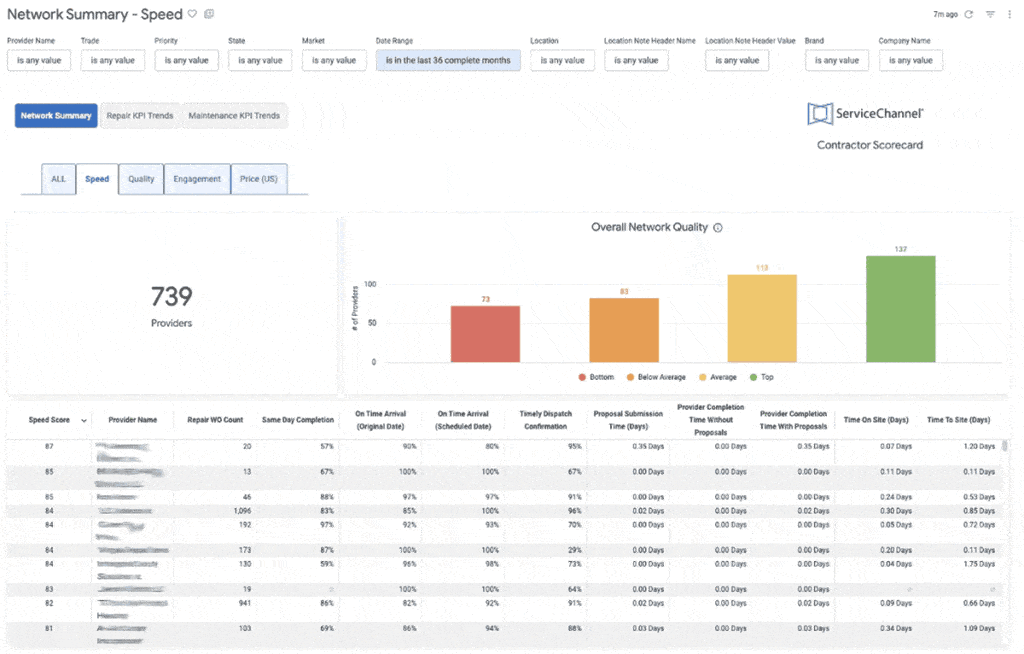Toggle the Below Average legend entry
This screenshot has height=654, width=1024.
pos(655,377)
